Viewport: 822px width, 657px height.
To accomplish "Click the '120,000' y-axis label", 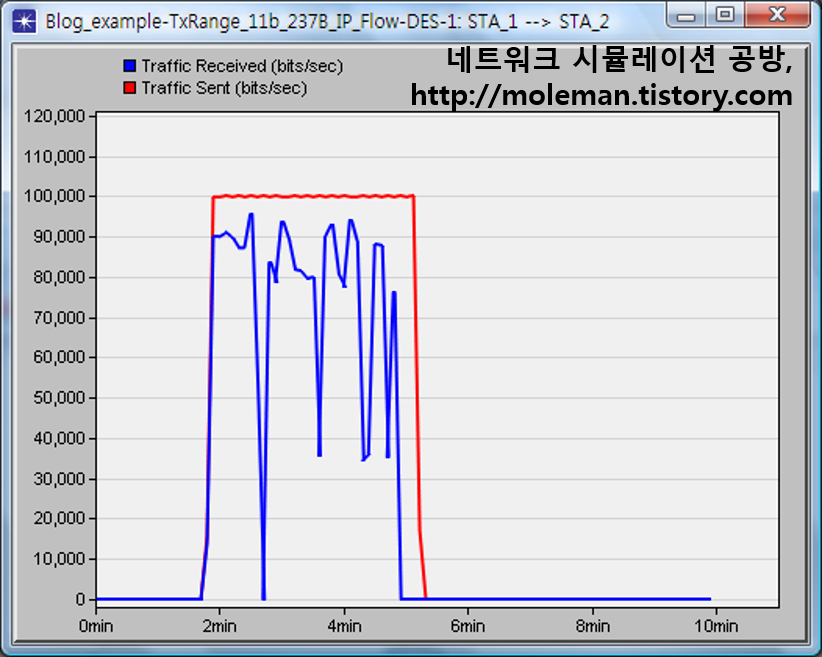I will [x=55, y=116].
